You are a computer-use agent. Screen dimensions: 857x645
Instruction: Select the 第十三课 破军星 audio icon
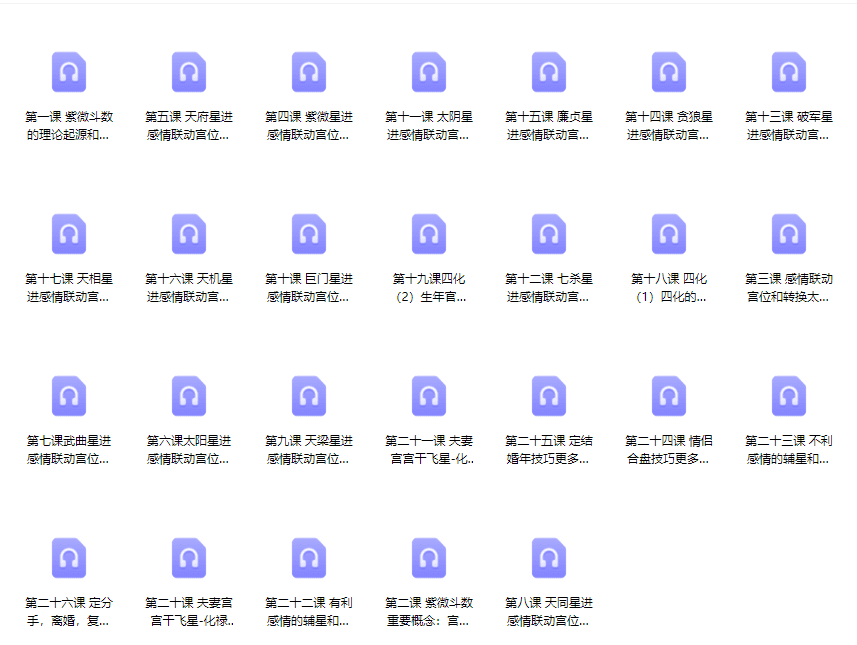[789, 73]
